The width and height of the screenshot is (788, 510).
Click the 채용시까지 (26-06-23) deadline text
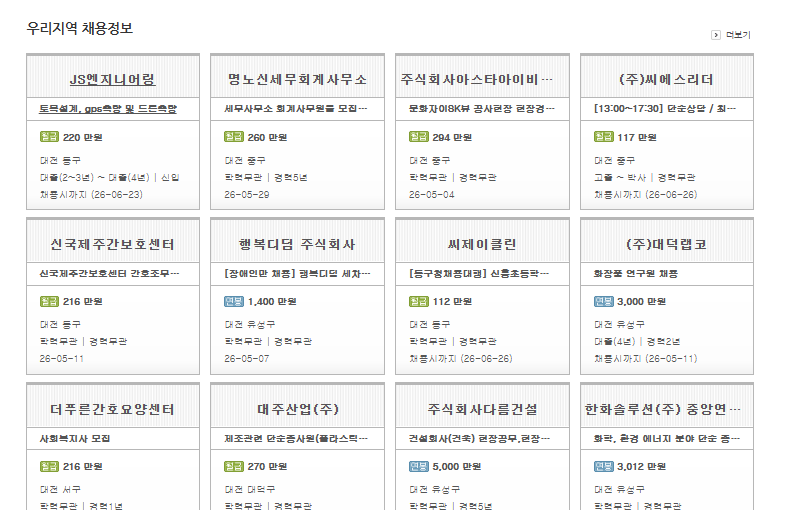pos(91,194)
